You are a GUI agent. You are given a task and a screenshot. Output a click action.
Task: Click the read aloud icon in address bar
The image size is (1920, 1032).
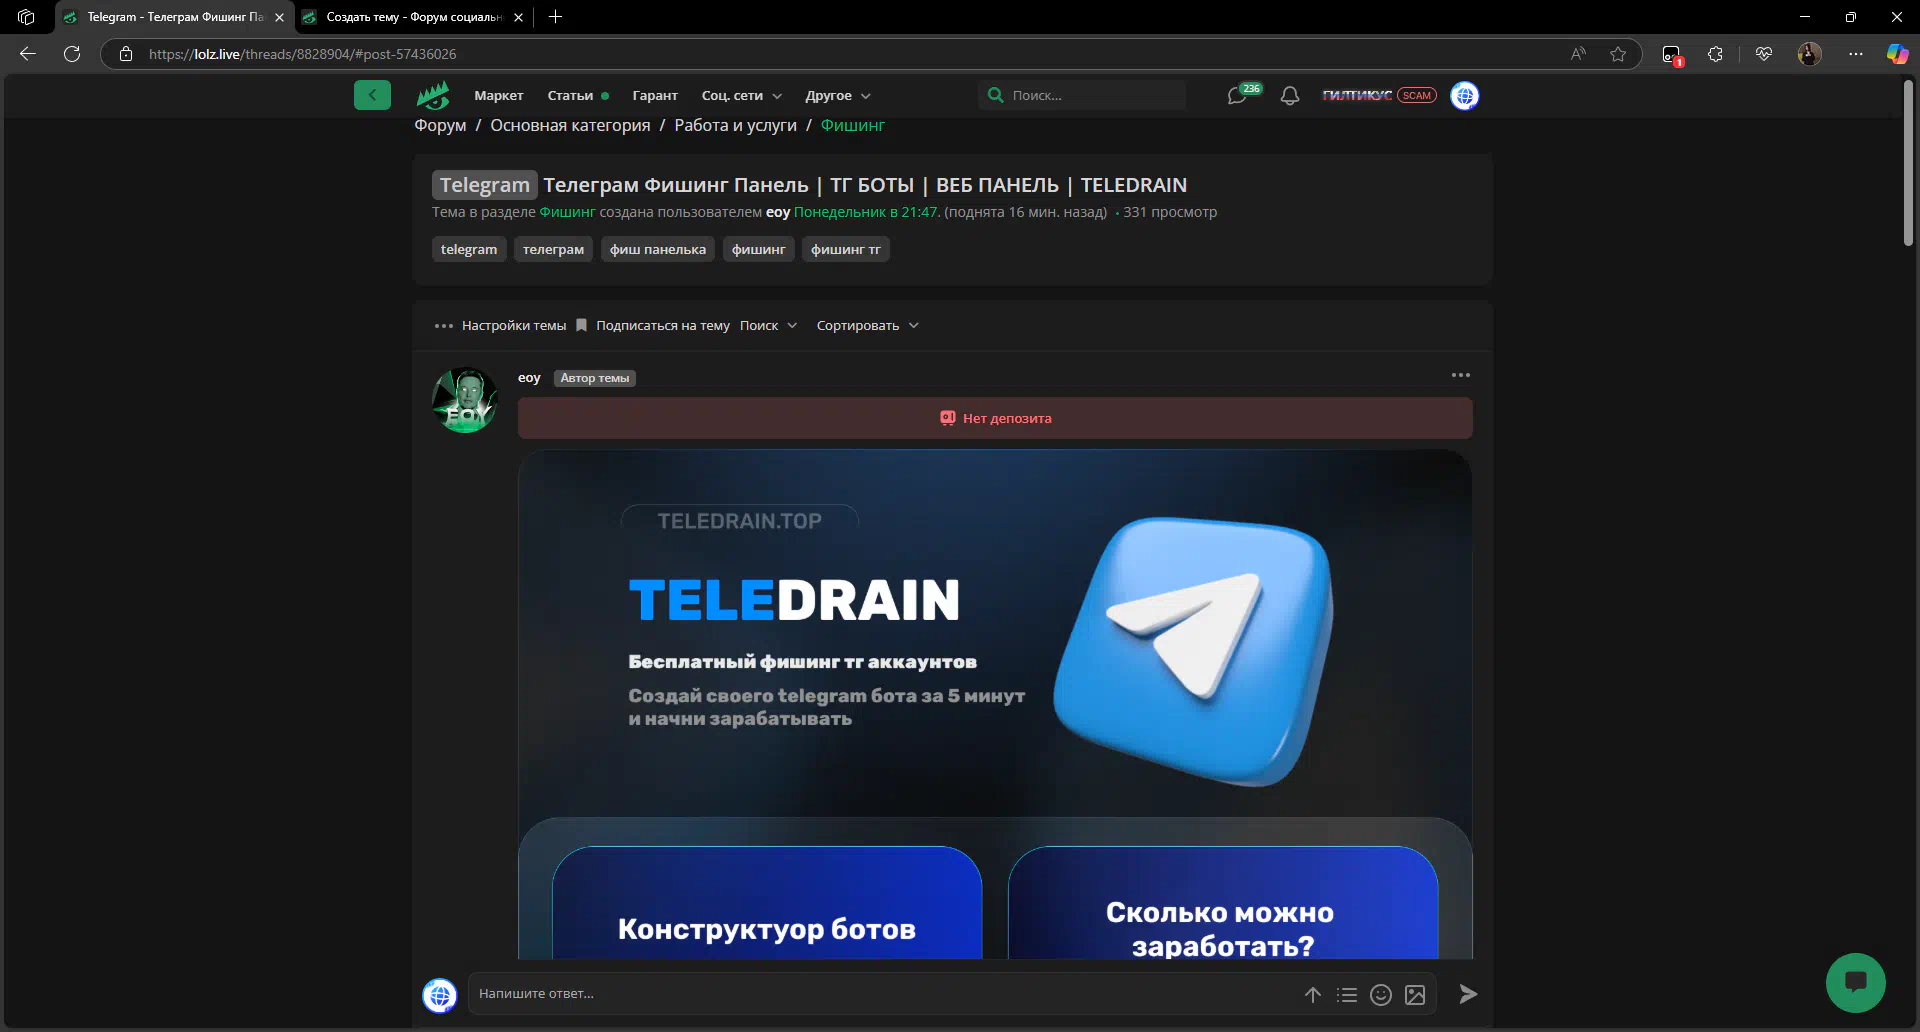coord(1578,54)
